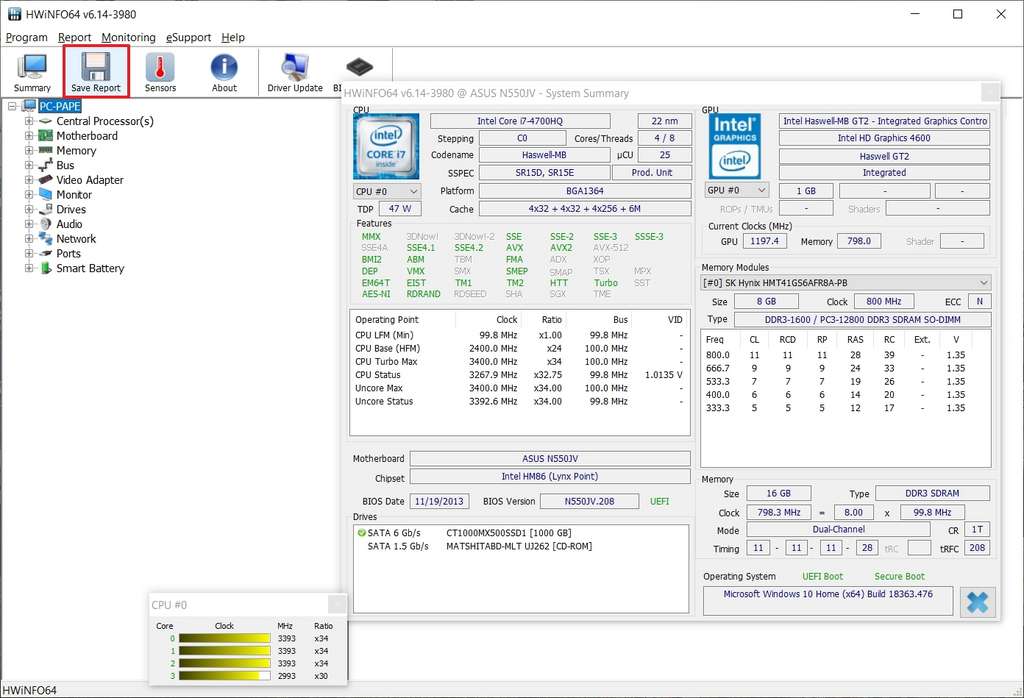1024x698 pixels.
Task: Expand the Motherboard tree node
Action: [29, 136]
